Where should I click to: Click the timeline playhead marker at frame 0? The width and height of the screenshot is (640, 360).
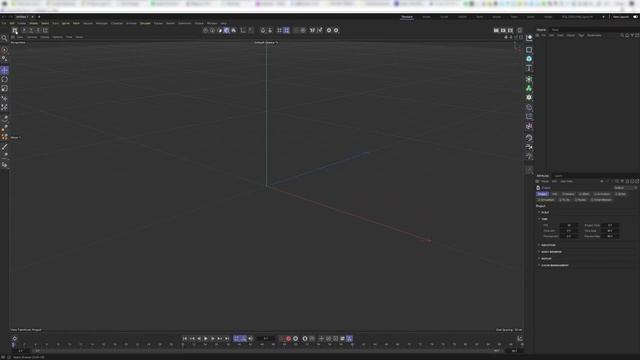pos(13,345)
